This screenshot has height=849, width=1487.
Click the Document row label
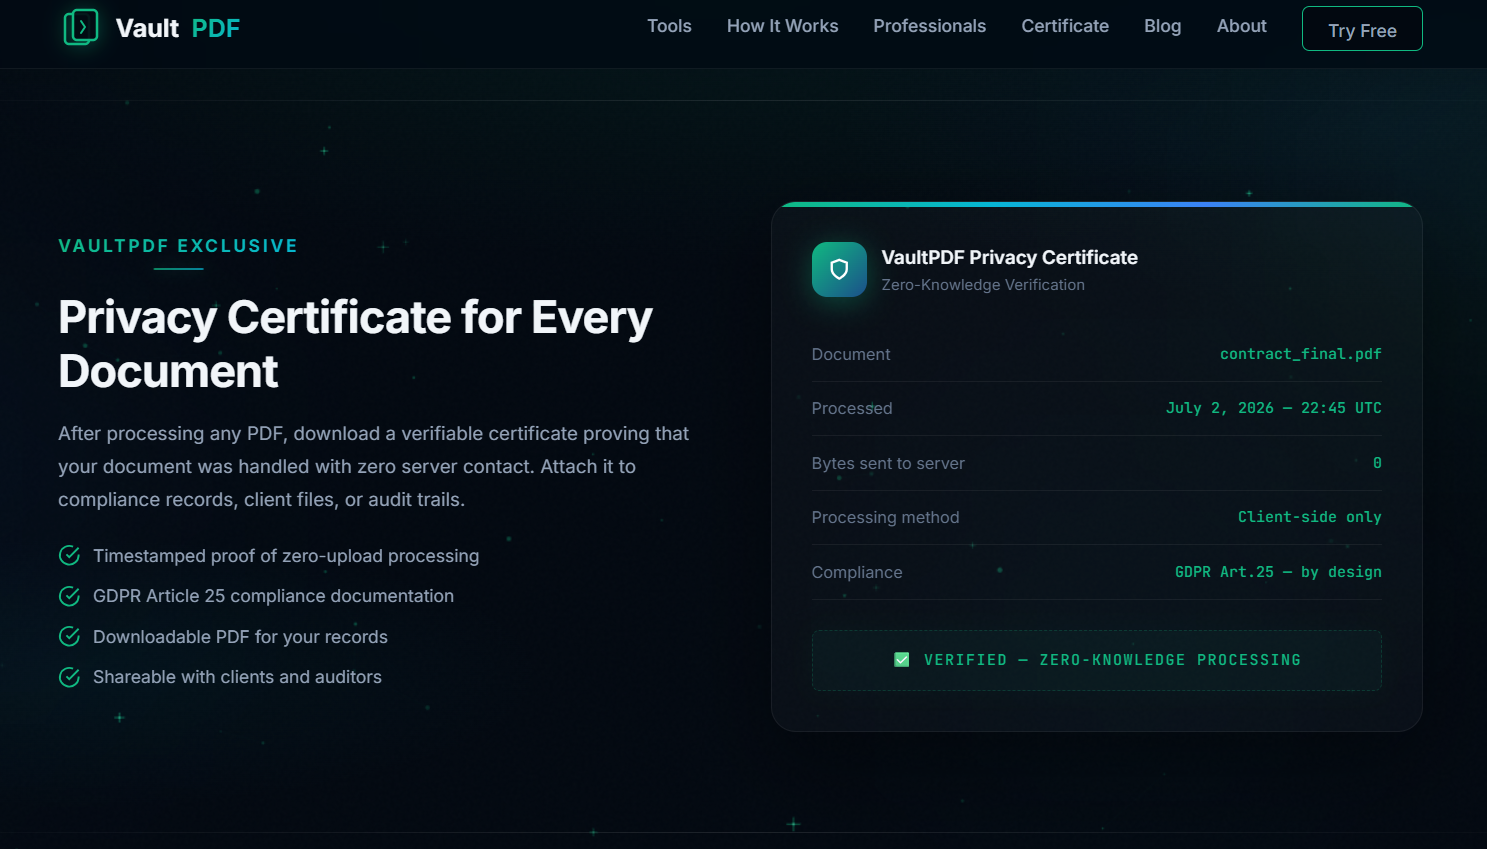point(851,354)
